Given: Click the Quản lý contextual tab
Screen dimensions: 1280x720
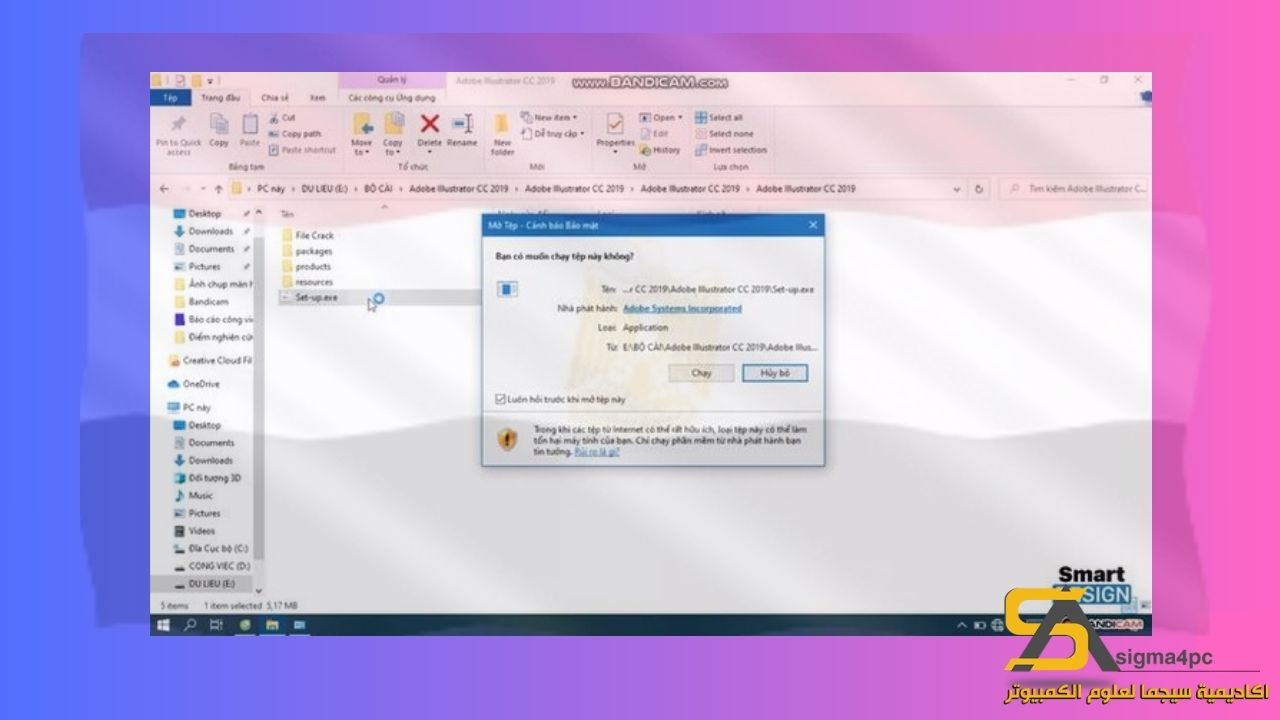Looking at the screenshot, I should coord(391,79).
